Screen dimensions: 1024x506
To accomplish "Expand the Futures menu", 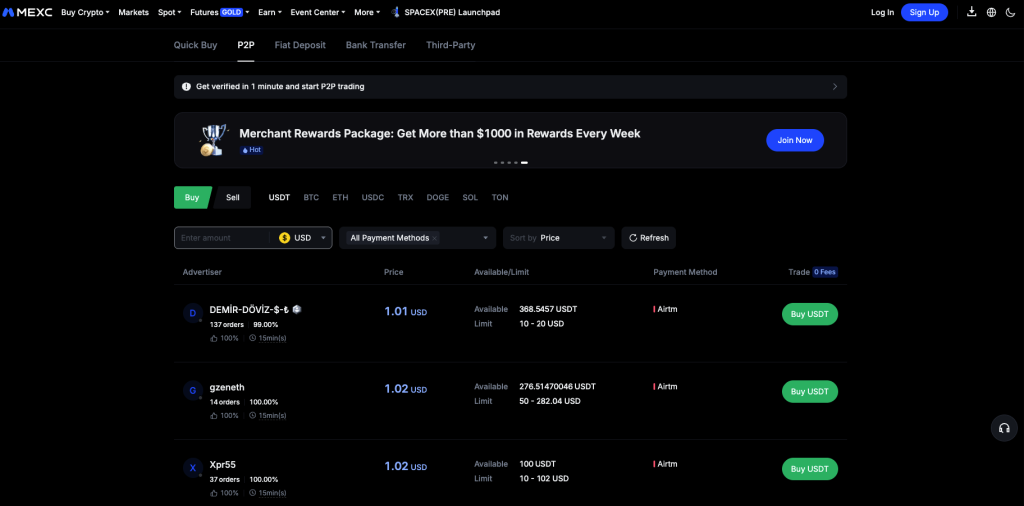I will (x=220, y=12).
